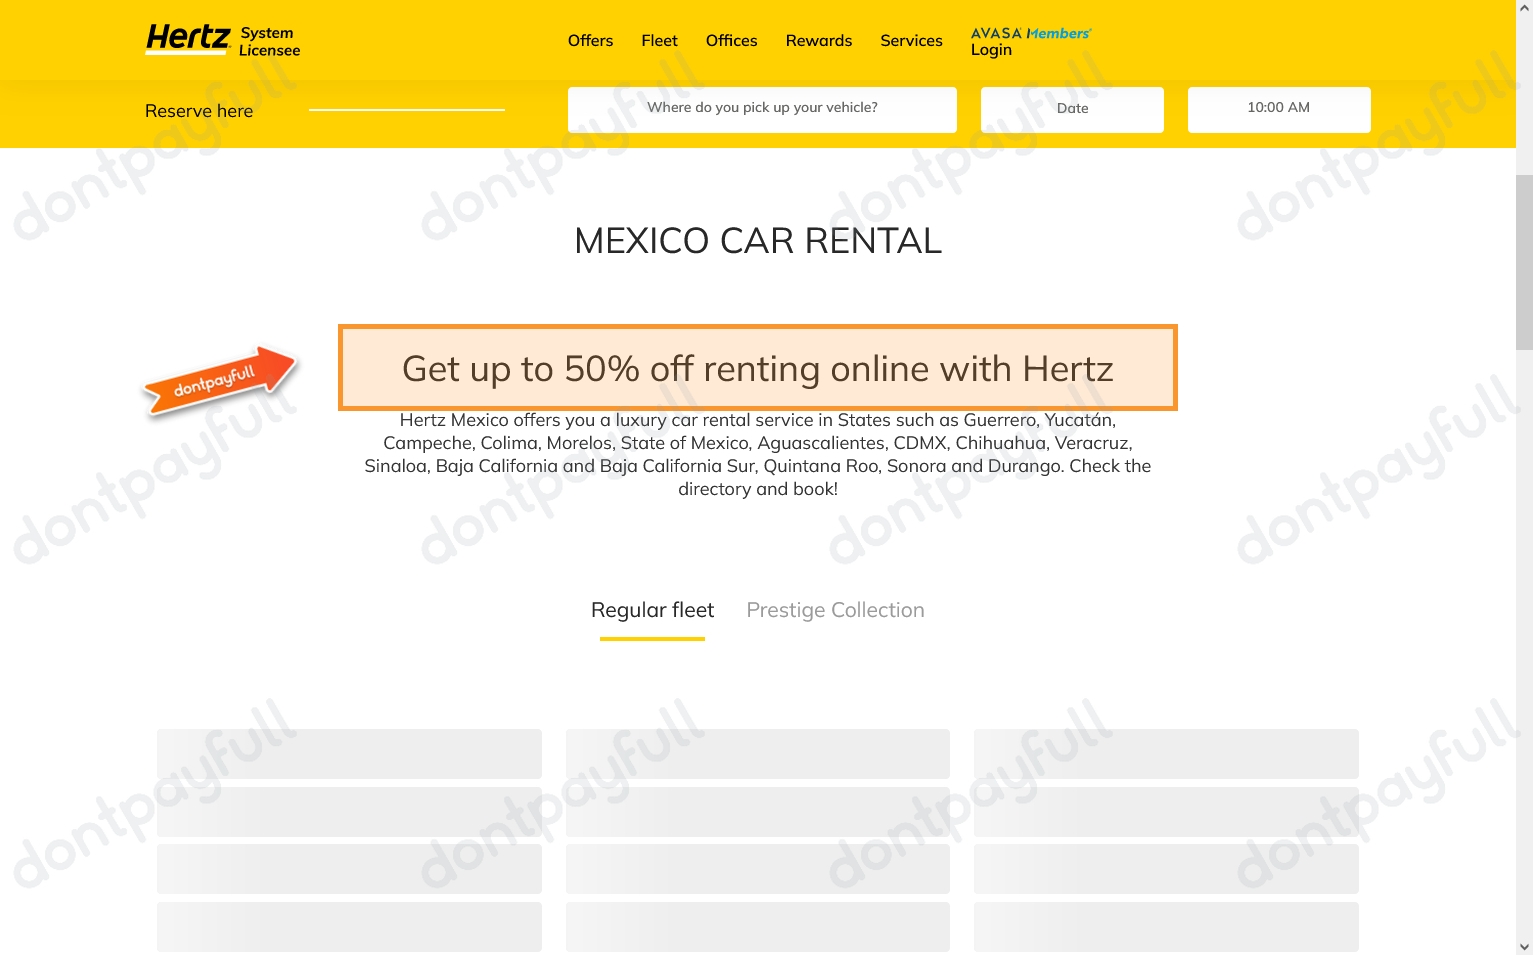Click the orange dontpayfull arrow badge
The width and height of the screenshot is (1533, 955).
pyautogui.click(x=220, y=380)
